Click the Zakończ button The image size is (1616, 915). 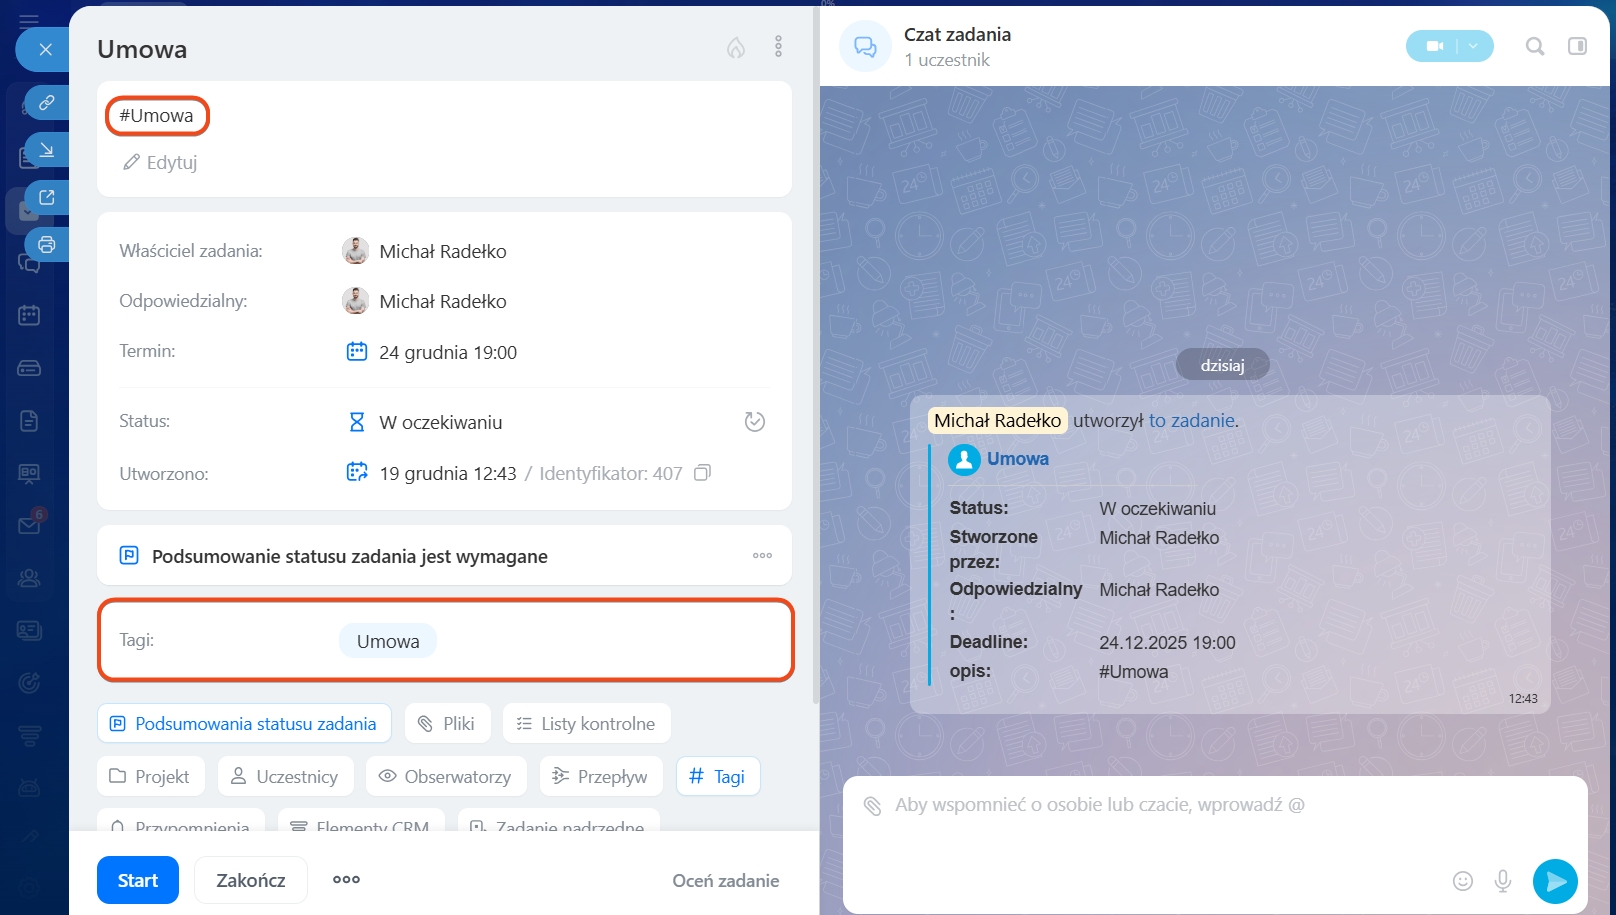coord(251,880)
